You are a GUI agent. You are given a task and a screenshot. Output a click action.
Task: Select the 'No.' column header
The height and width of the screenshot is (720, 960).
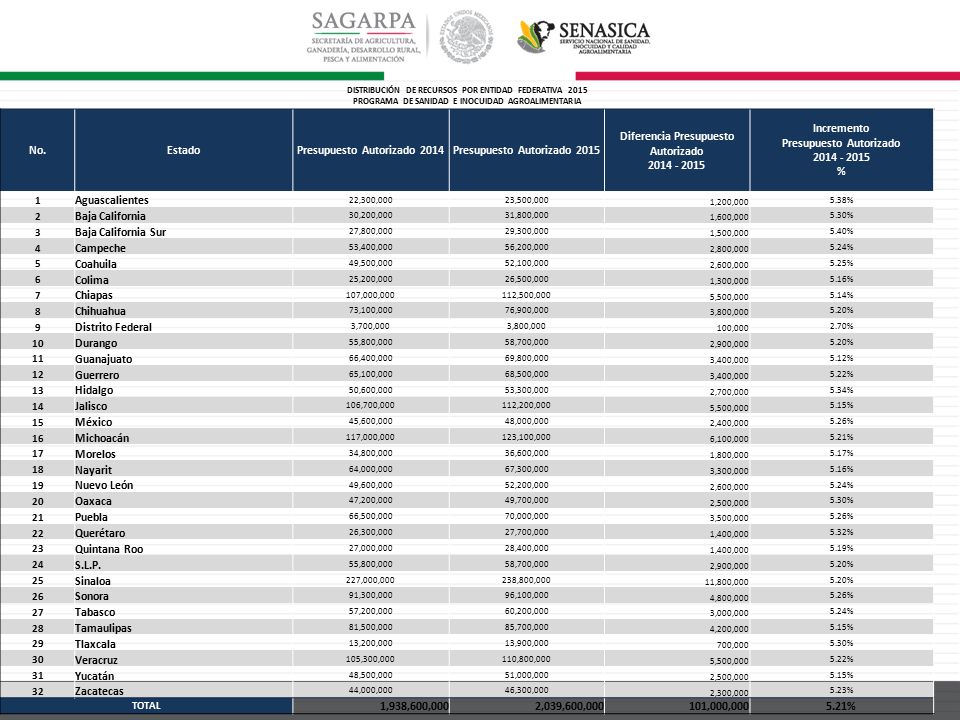point(37,150)
